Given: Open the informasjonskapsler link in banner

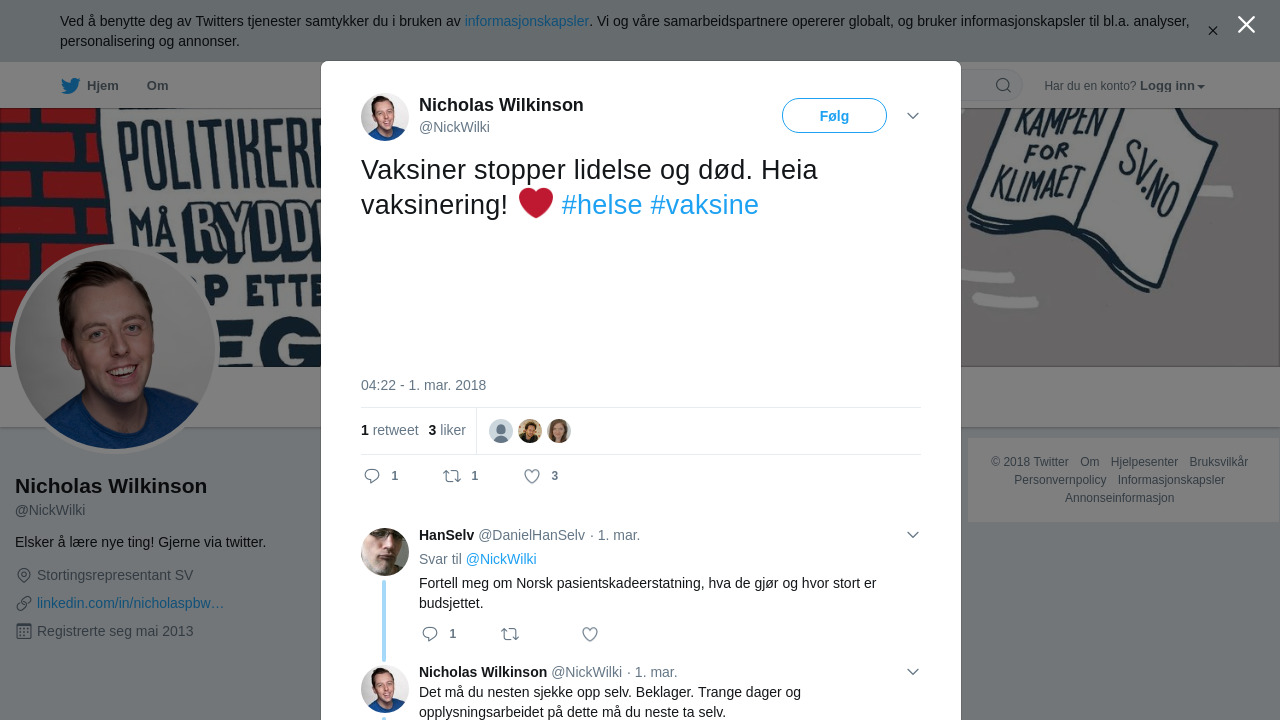Looking at the screenshot, I should pos(526,21).
